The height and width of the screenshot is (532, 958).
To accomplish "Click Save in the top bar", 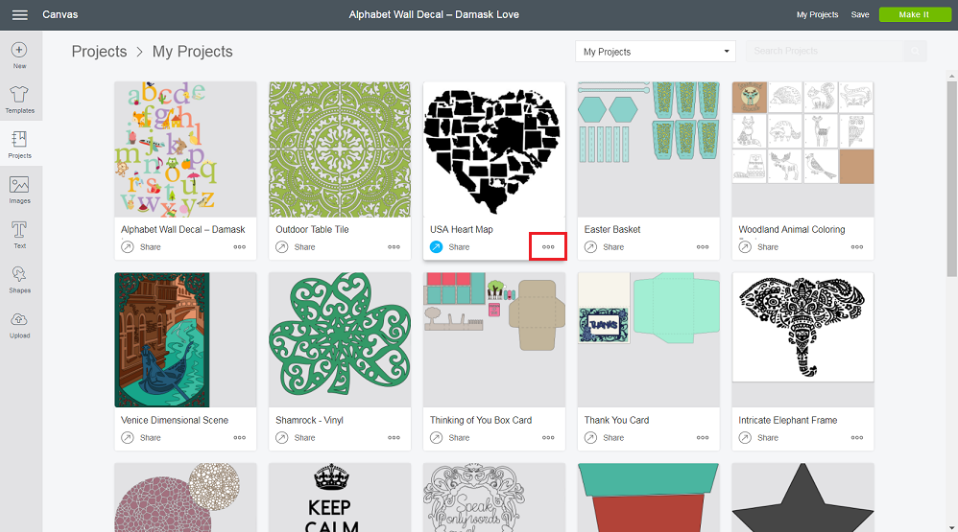I will (860, 15).
